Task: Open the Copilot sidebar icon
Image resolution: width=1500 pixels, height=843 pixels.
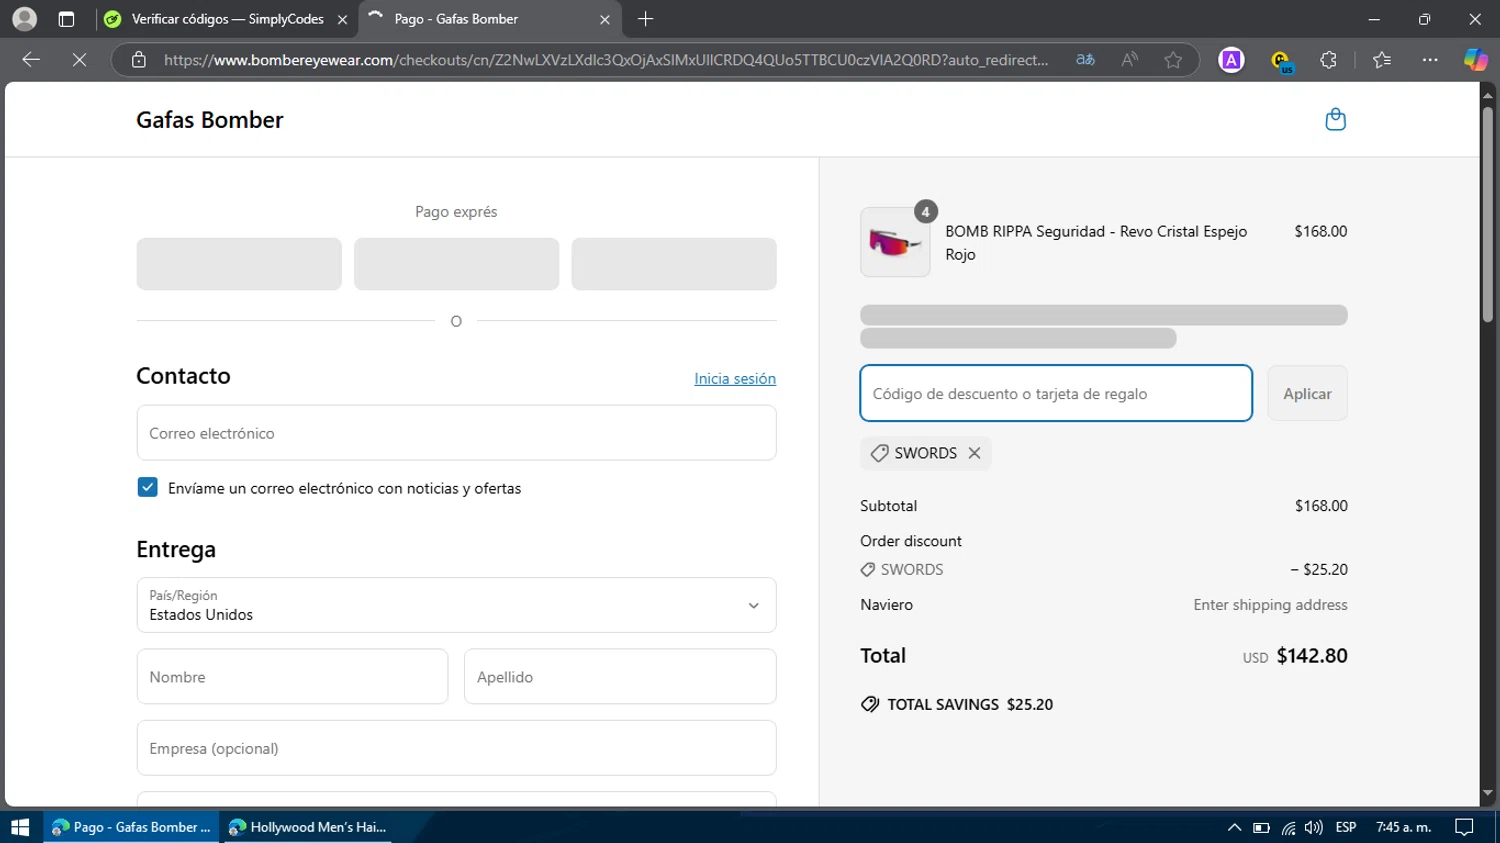Action: tap(1475, 60)
